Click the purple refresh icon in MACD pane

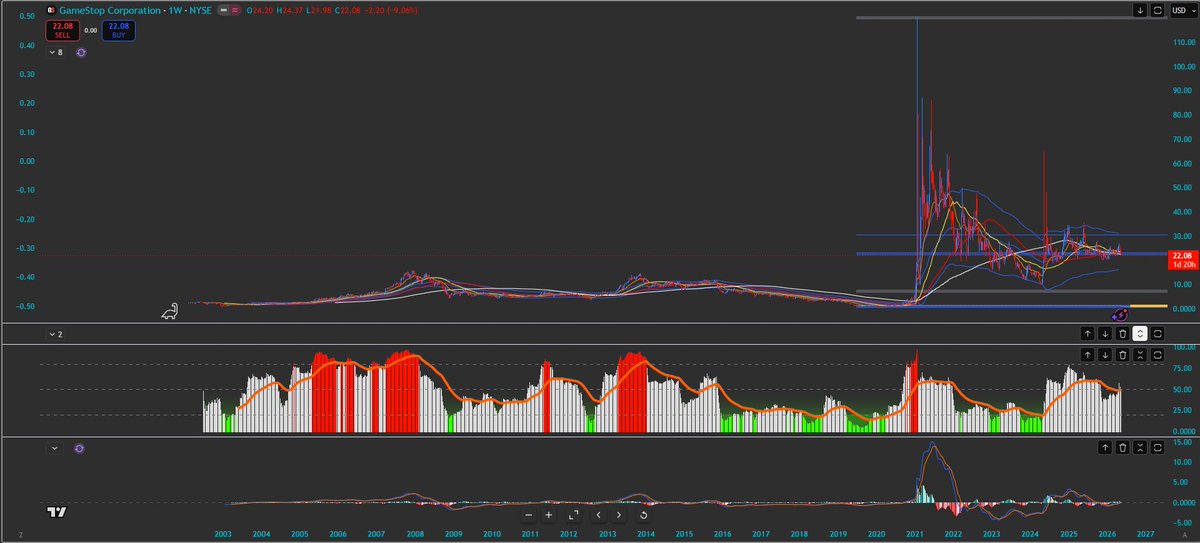click(80, 449)
